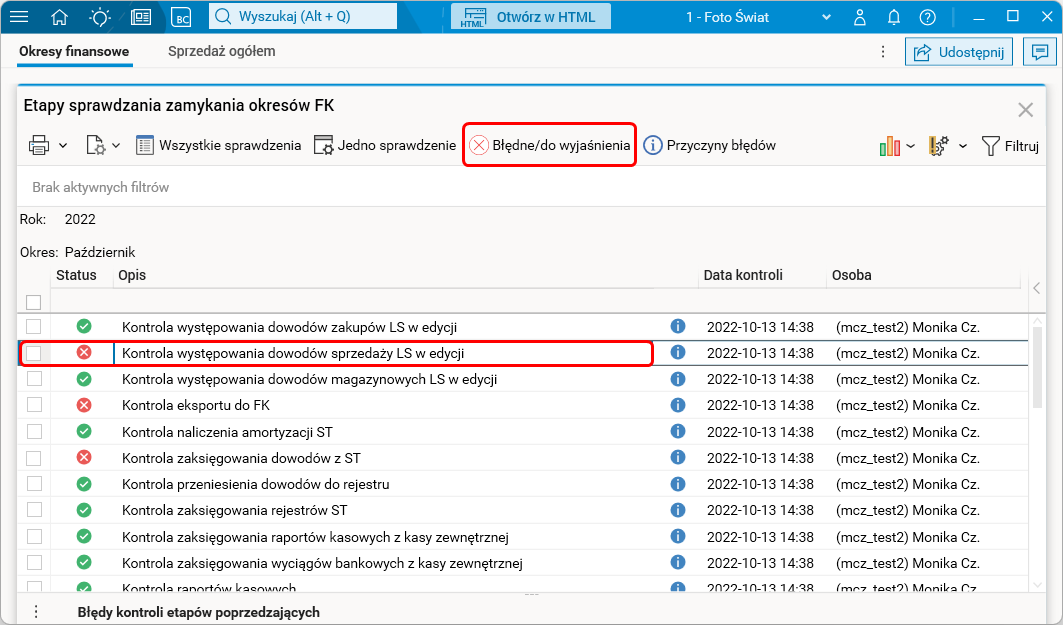Check the przeniesienia dowodów do rejestru checkbox

(33, 484)
